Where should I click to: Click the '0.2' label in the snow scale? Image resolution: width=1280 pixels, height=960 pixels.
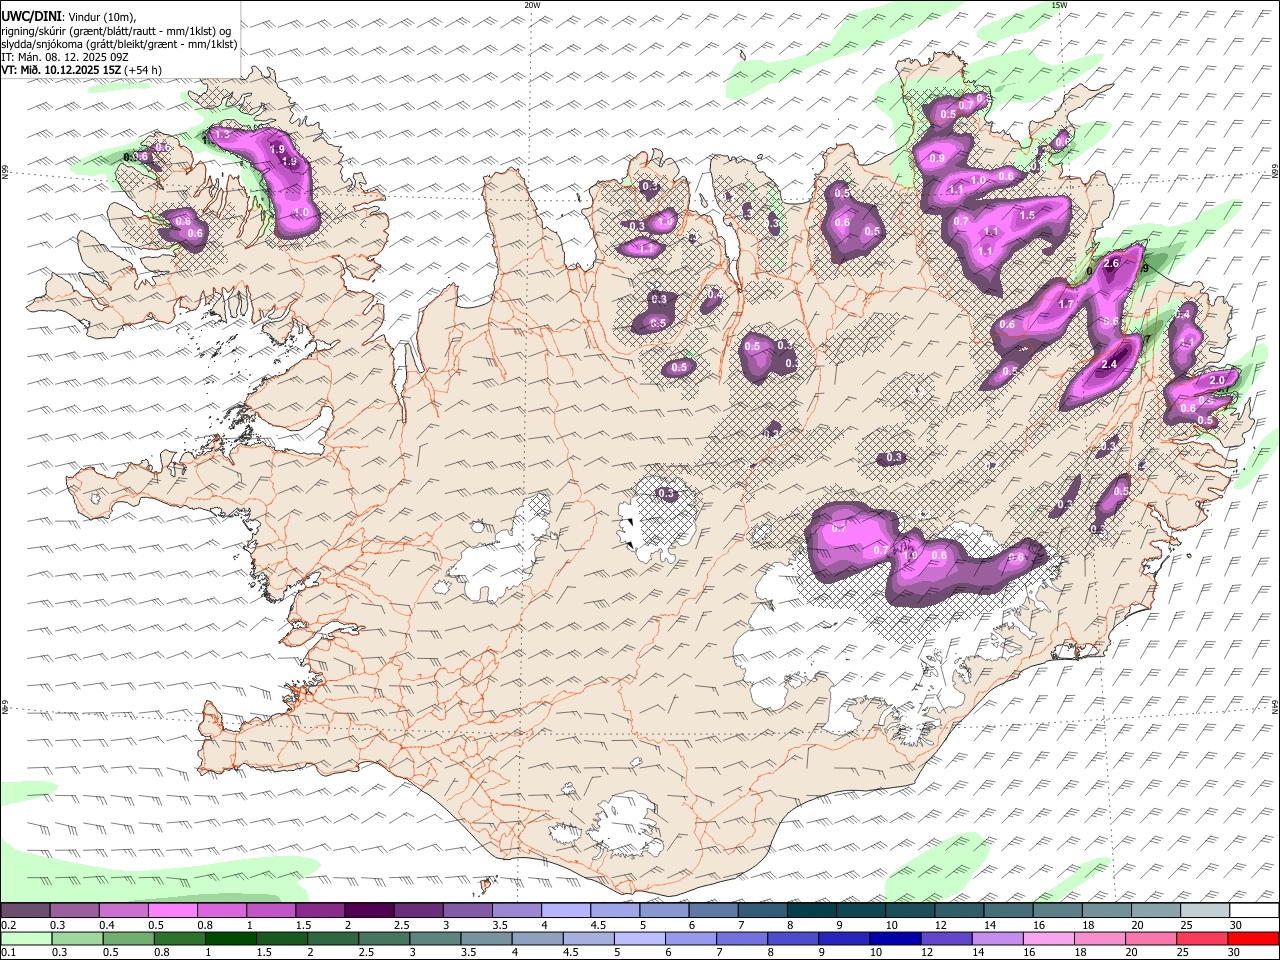pos(9,925)
